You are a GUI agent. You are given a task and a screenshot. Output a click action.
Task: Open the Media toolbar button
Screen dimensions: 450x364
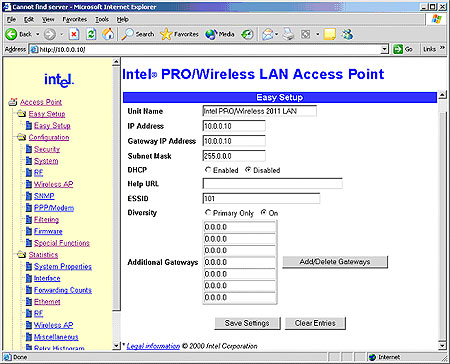pos(220,34)
